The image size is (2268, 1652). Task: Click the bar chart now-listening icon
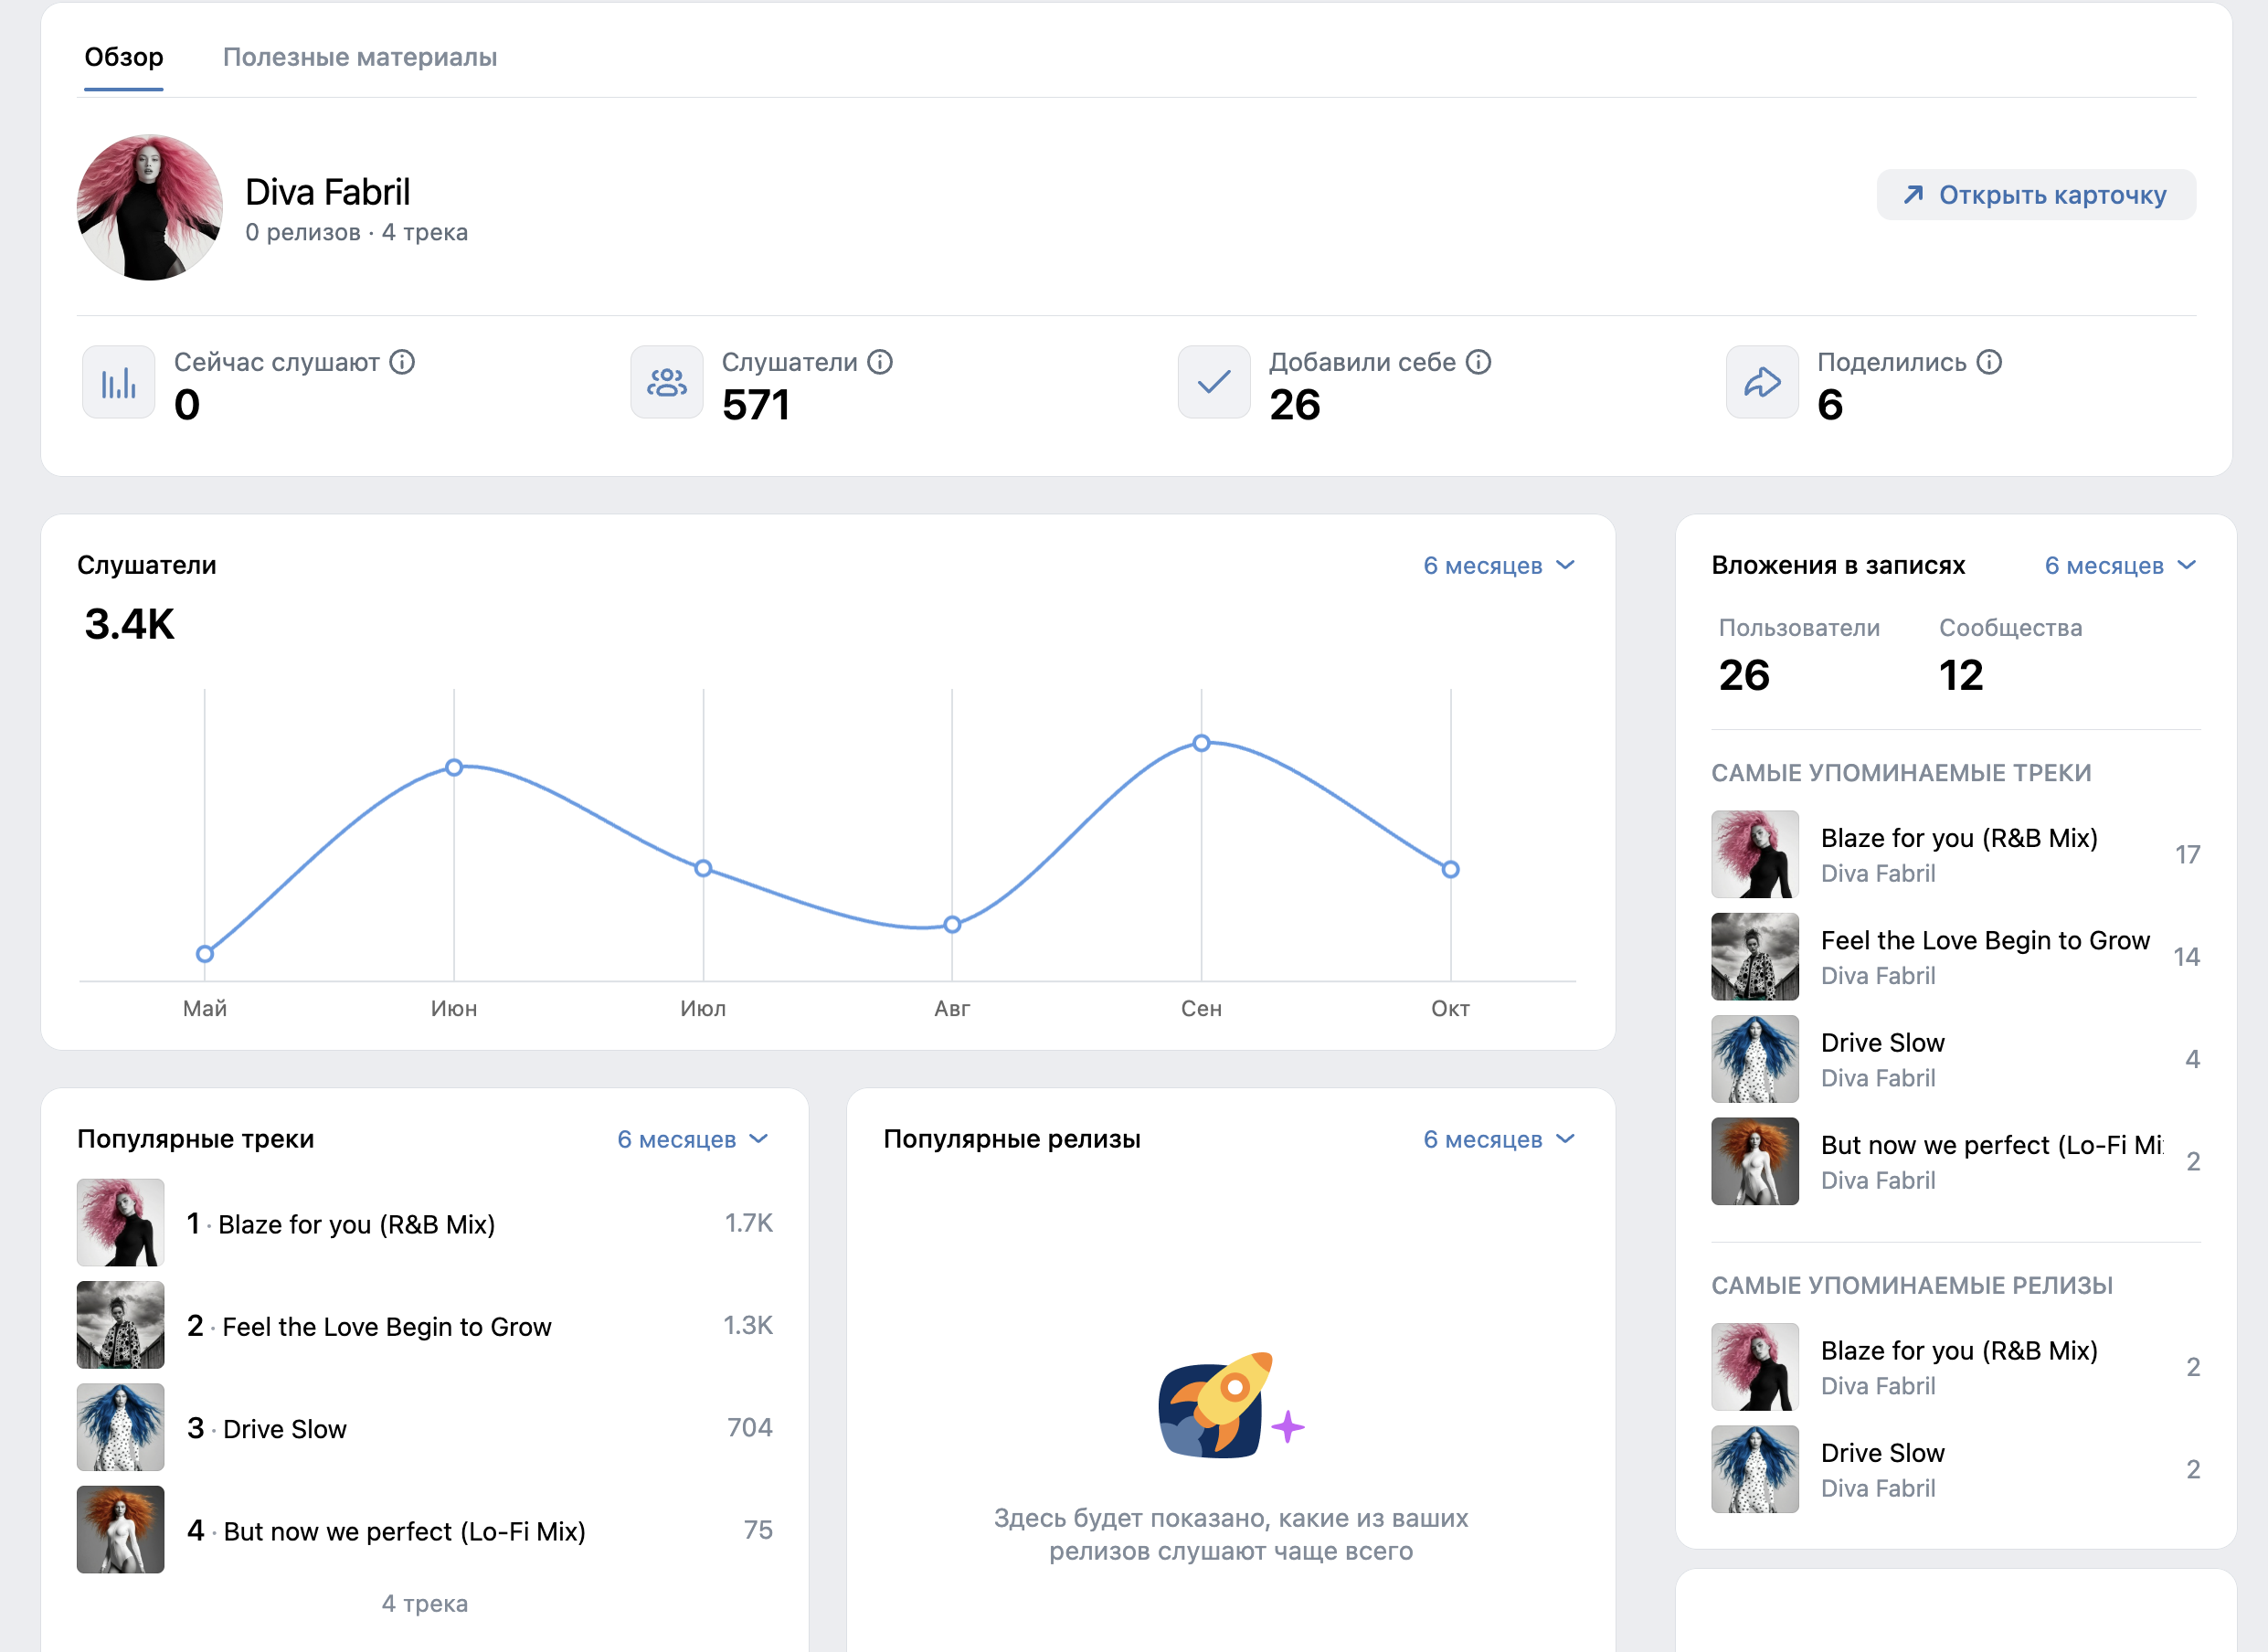119,382
